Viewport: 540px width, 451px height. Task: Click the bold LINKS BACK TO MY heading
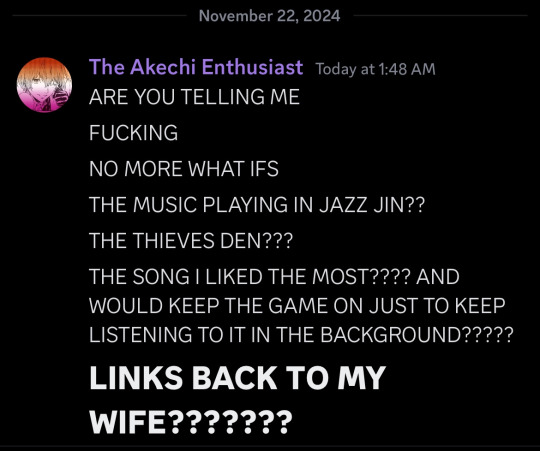pos(238,378)
